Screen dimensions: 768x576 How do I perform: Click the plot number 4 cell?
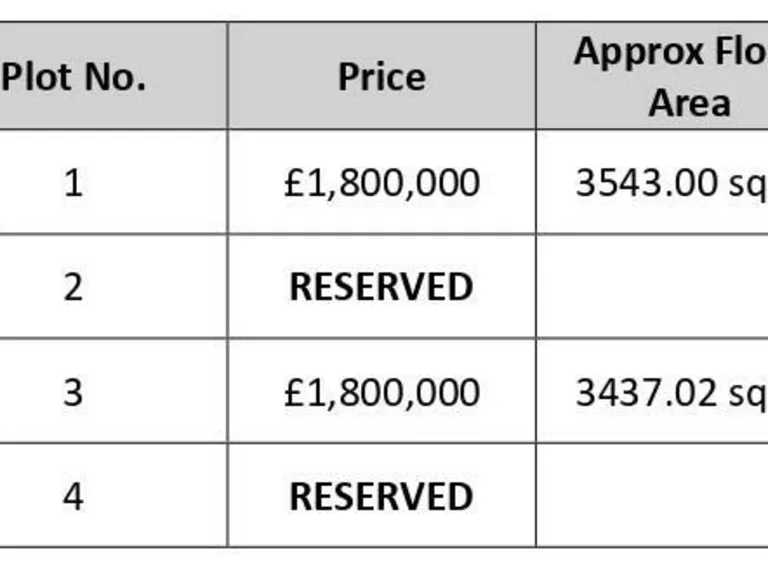[73, 496]
